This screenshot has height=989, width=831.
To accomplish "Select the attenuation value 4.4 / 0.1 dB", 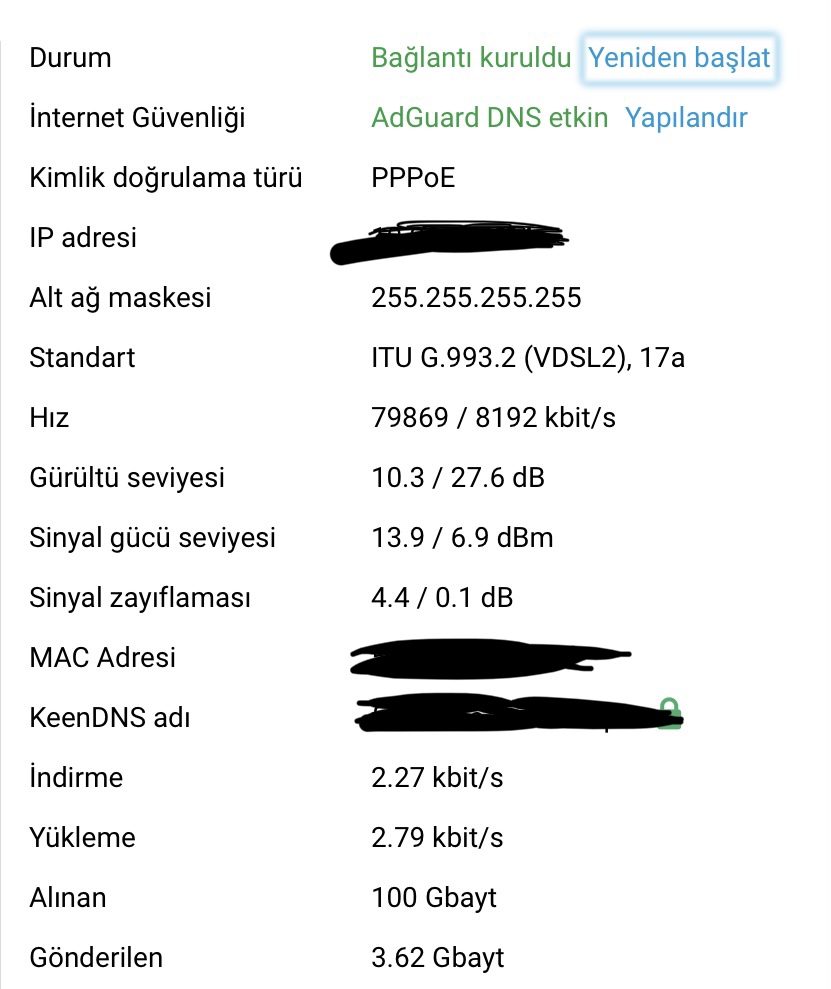I will point(442,597).
